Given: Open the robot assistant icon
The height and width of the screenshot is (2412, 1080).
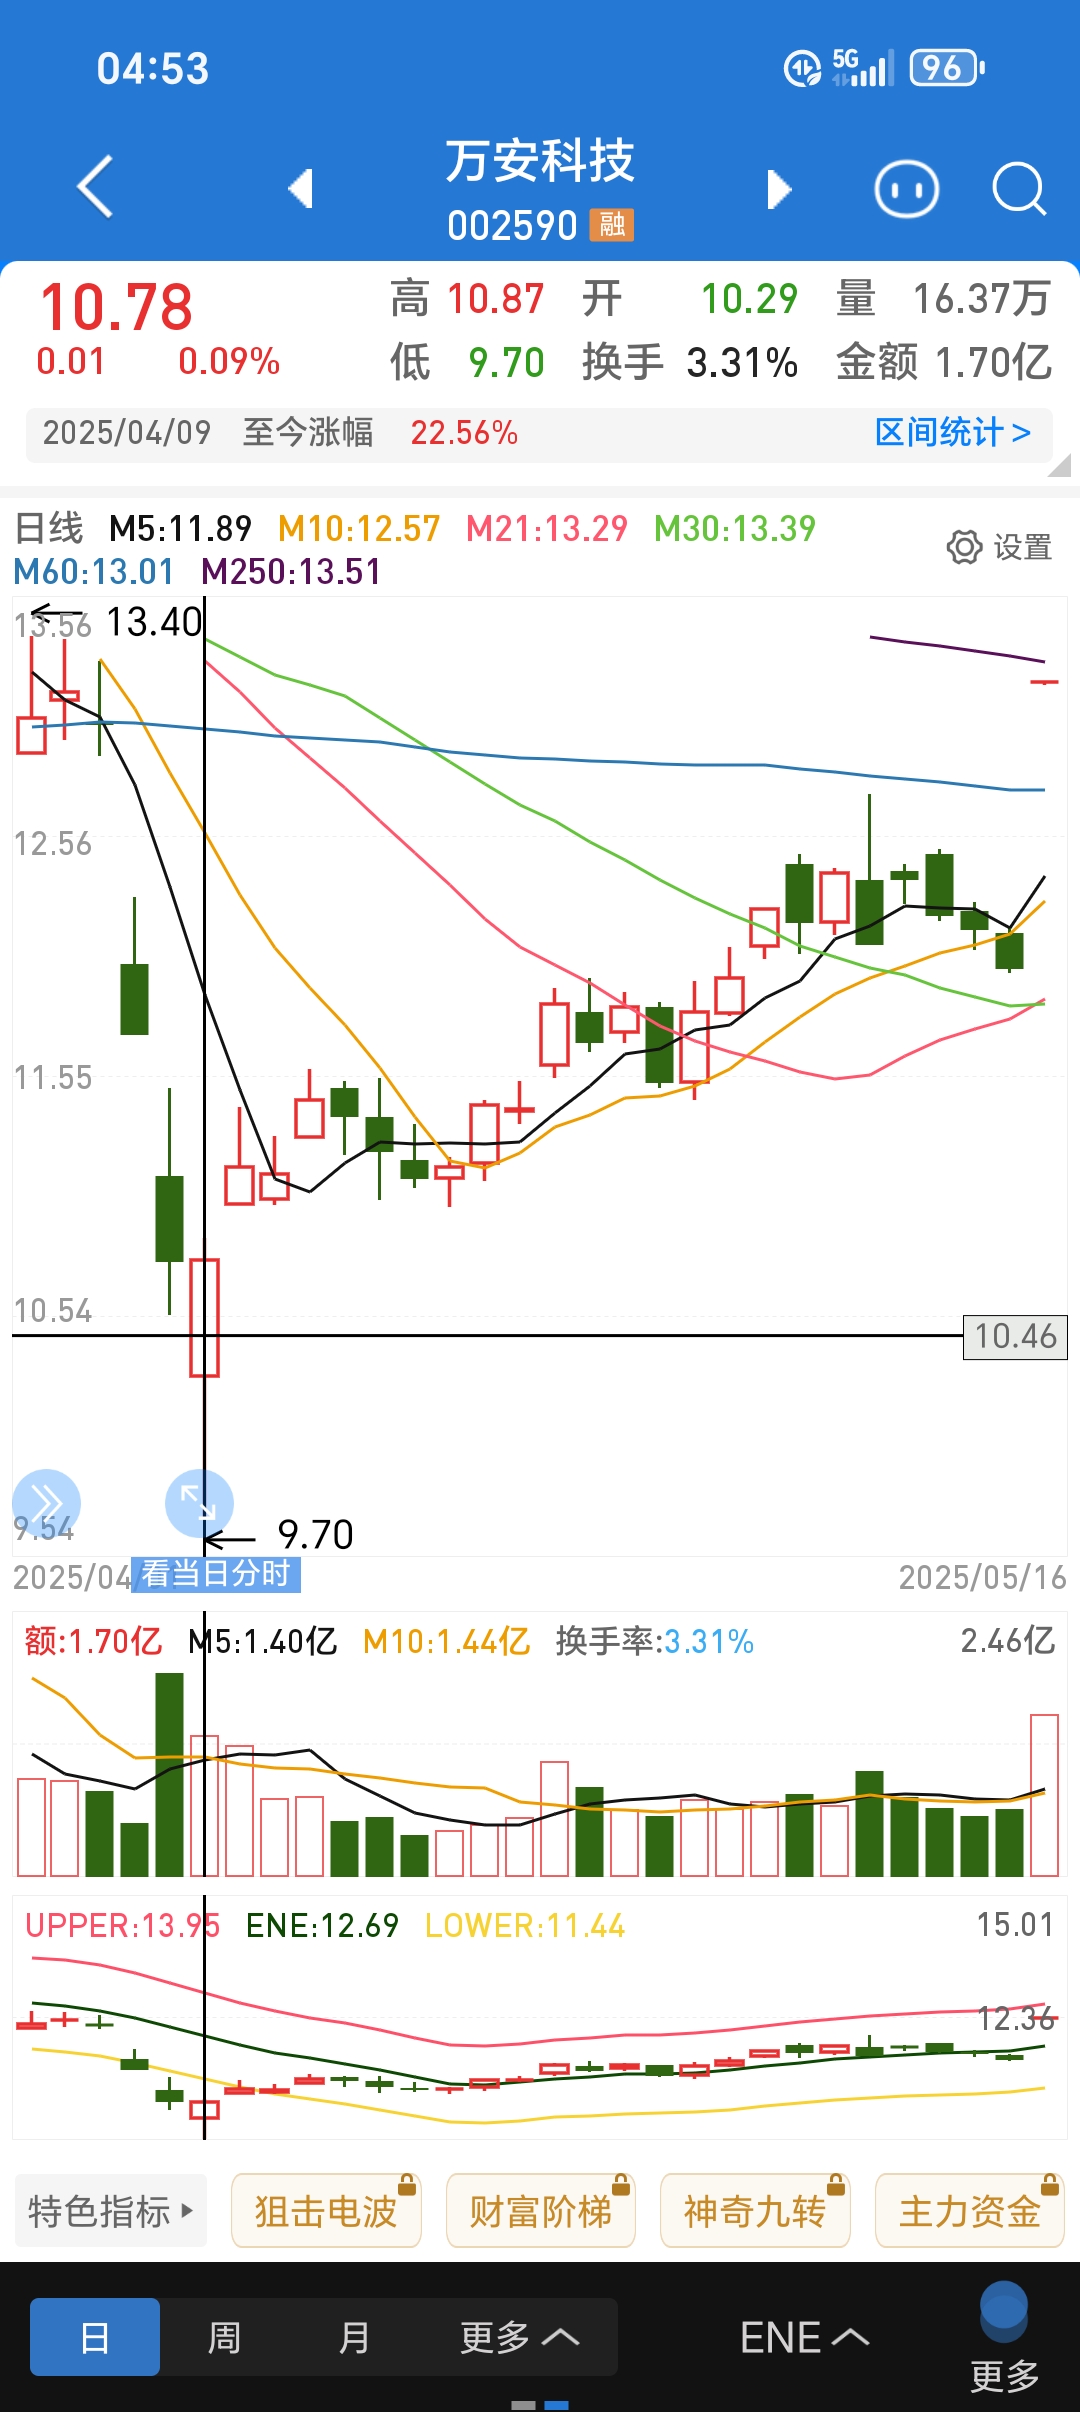Looking at the screenshot, I should pyautogui.click(x=906, y=189).
